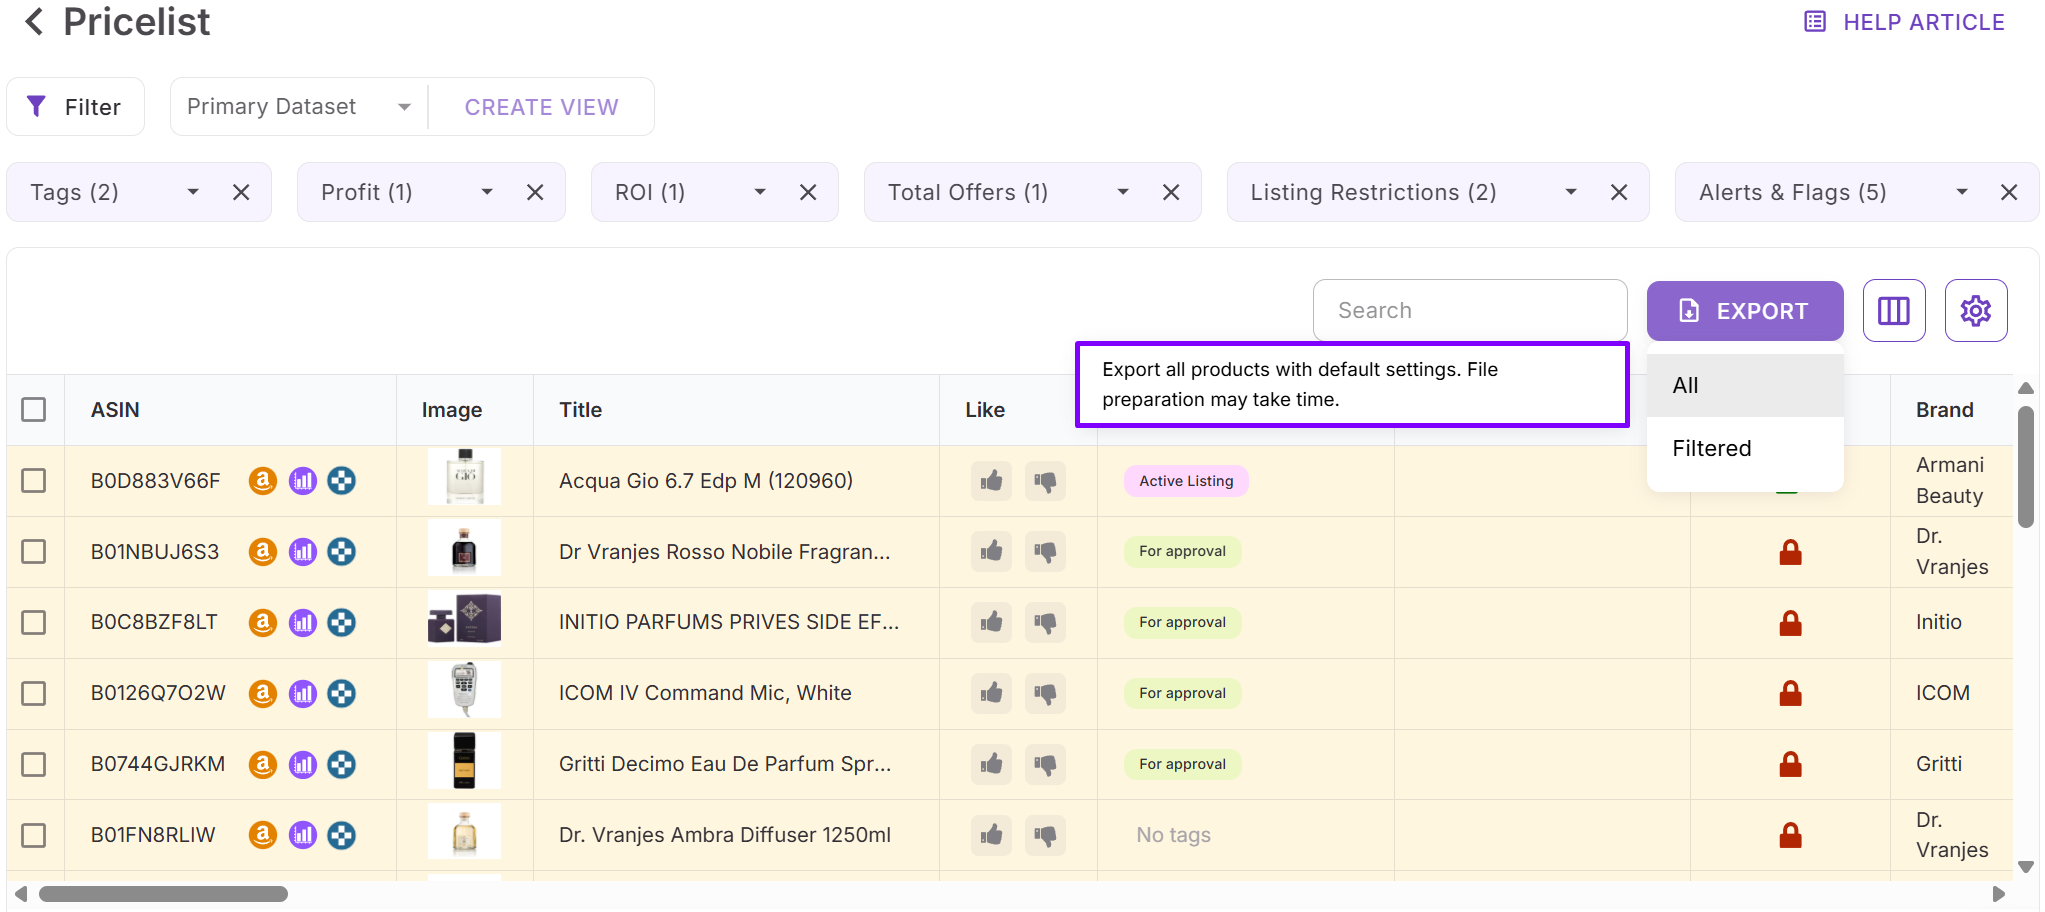Click inside the Search field
The width and height of the screenshot is (2045, 912).
[1469, 310]
